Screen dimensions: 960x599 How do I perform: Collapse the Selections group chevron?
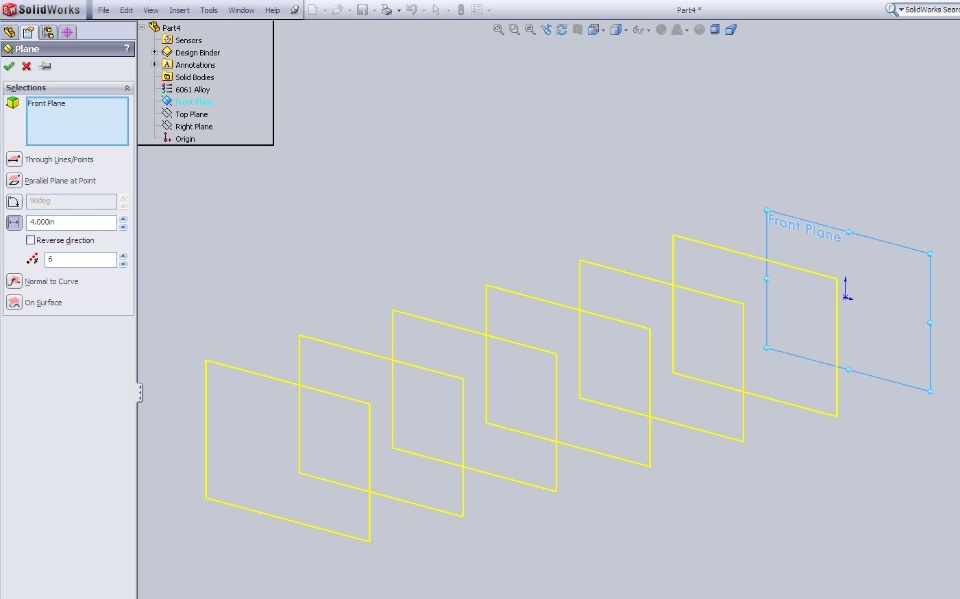127,88
